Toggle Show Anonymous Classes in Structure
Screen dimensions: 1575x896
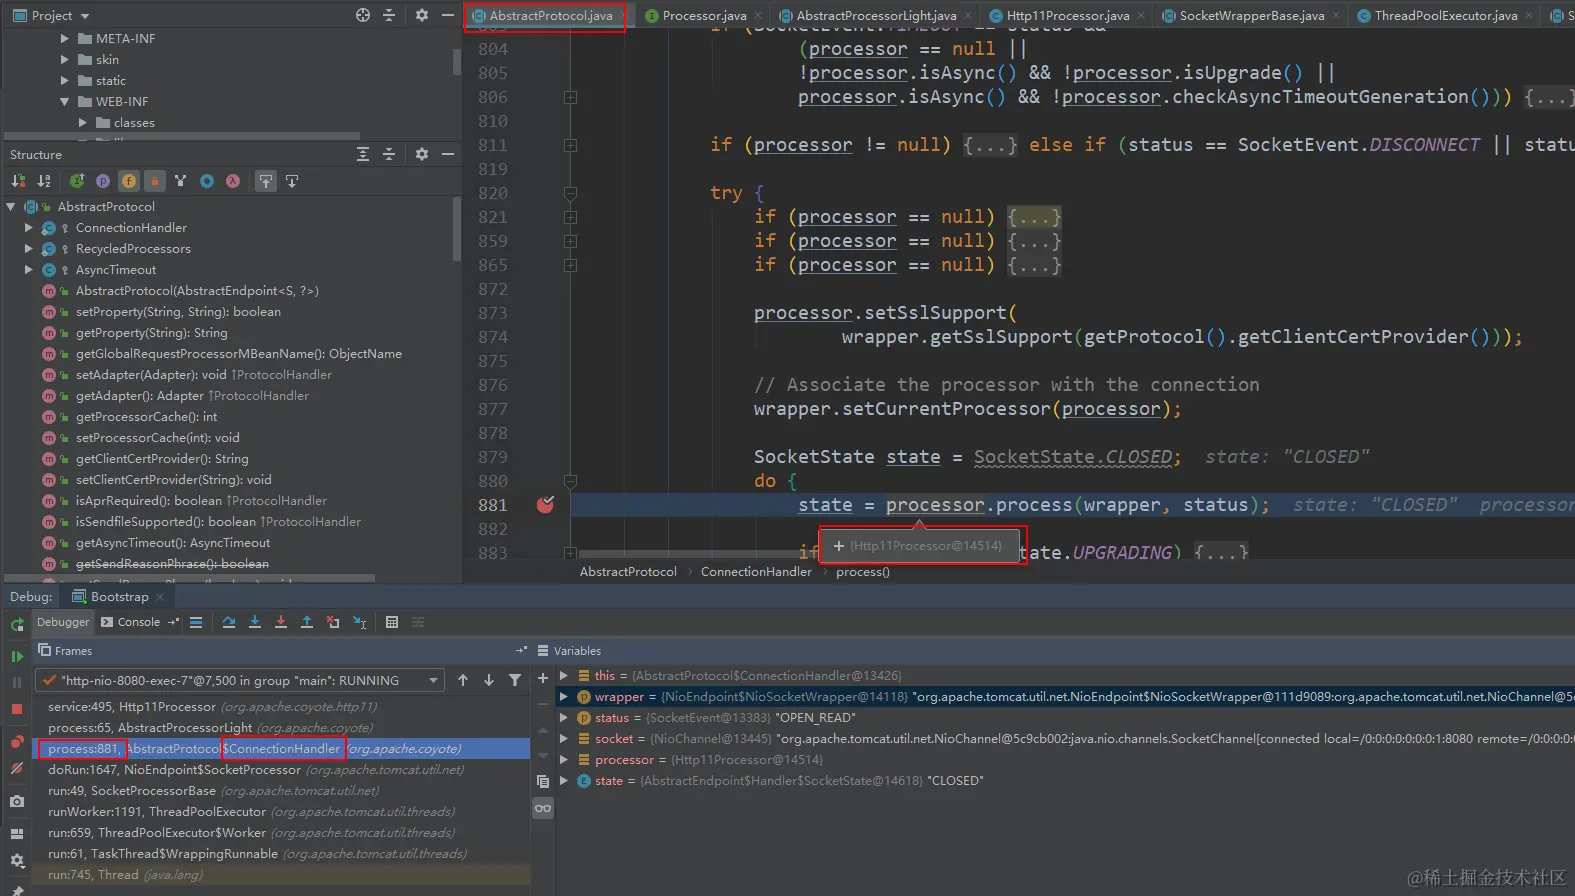(207, 181)
